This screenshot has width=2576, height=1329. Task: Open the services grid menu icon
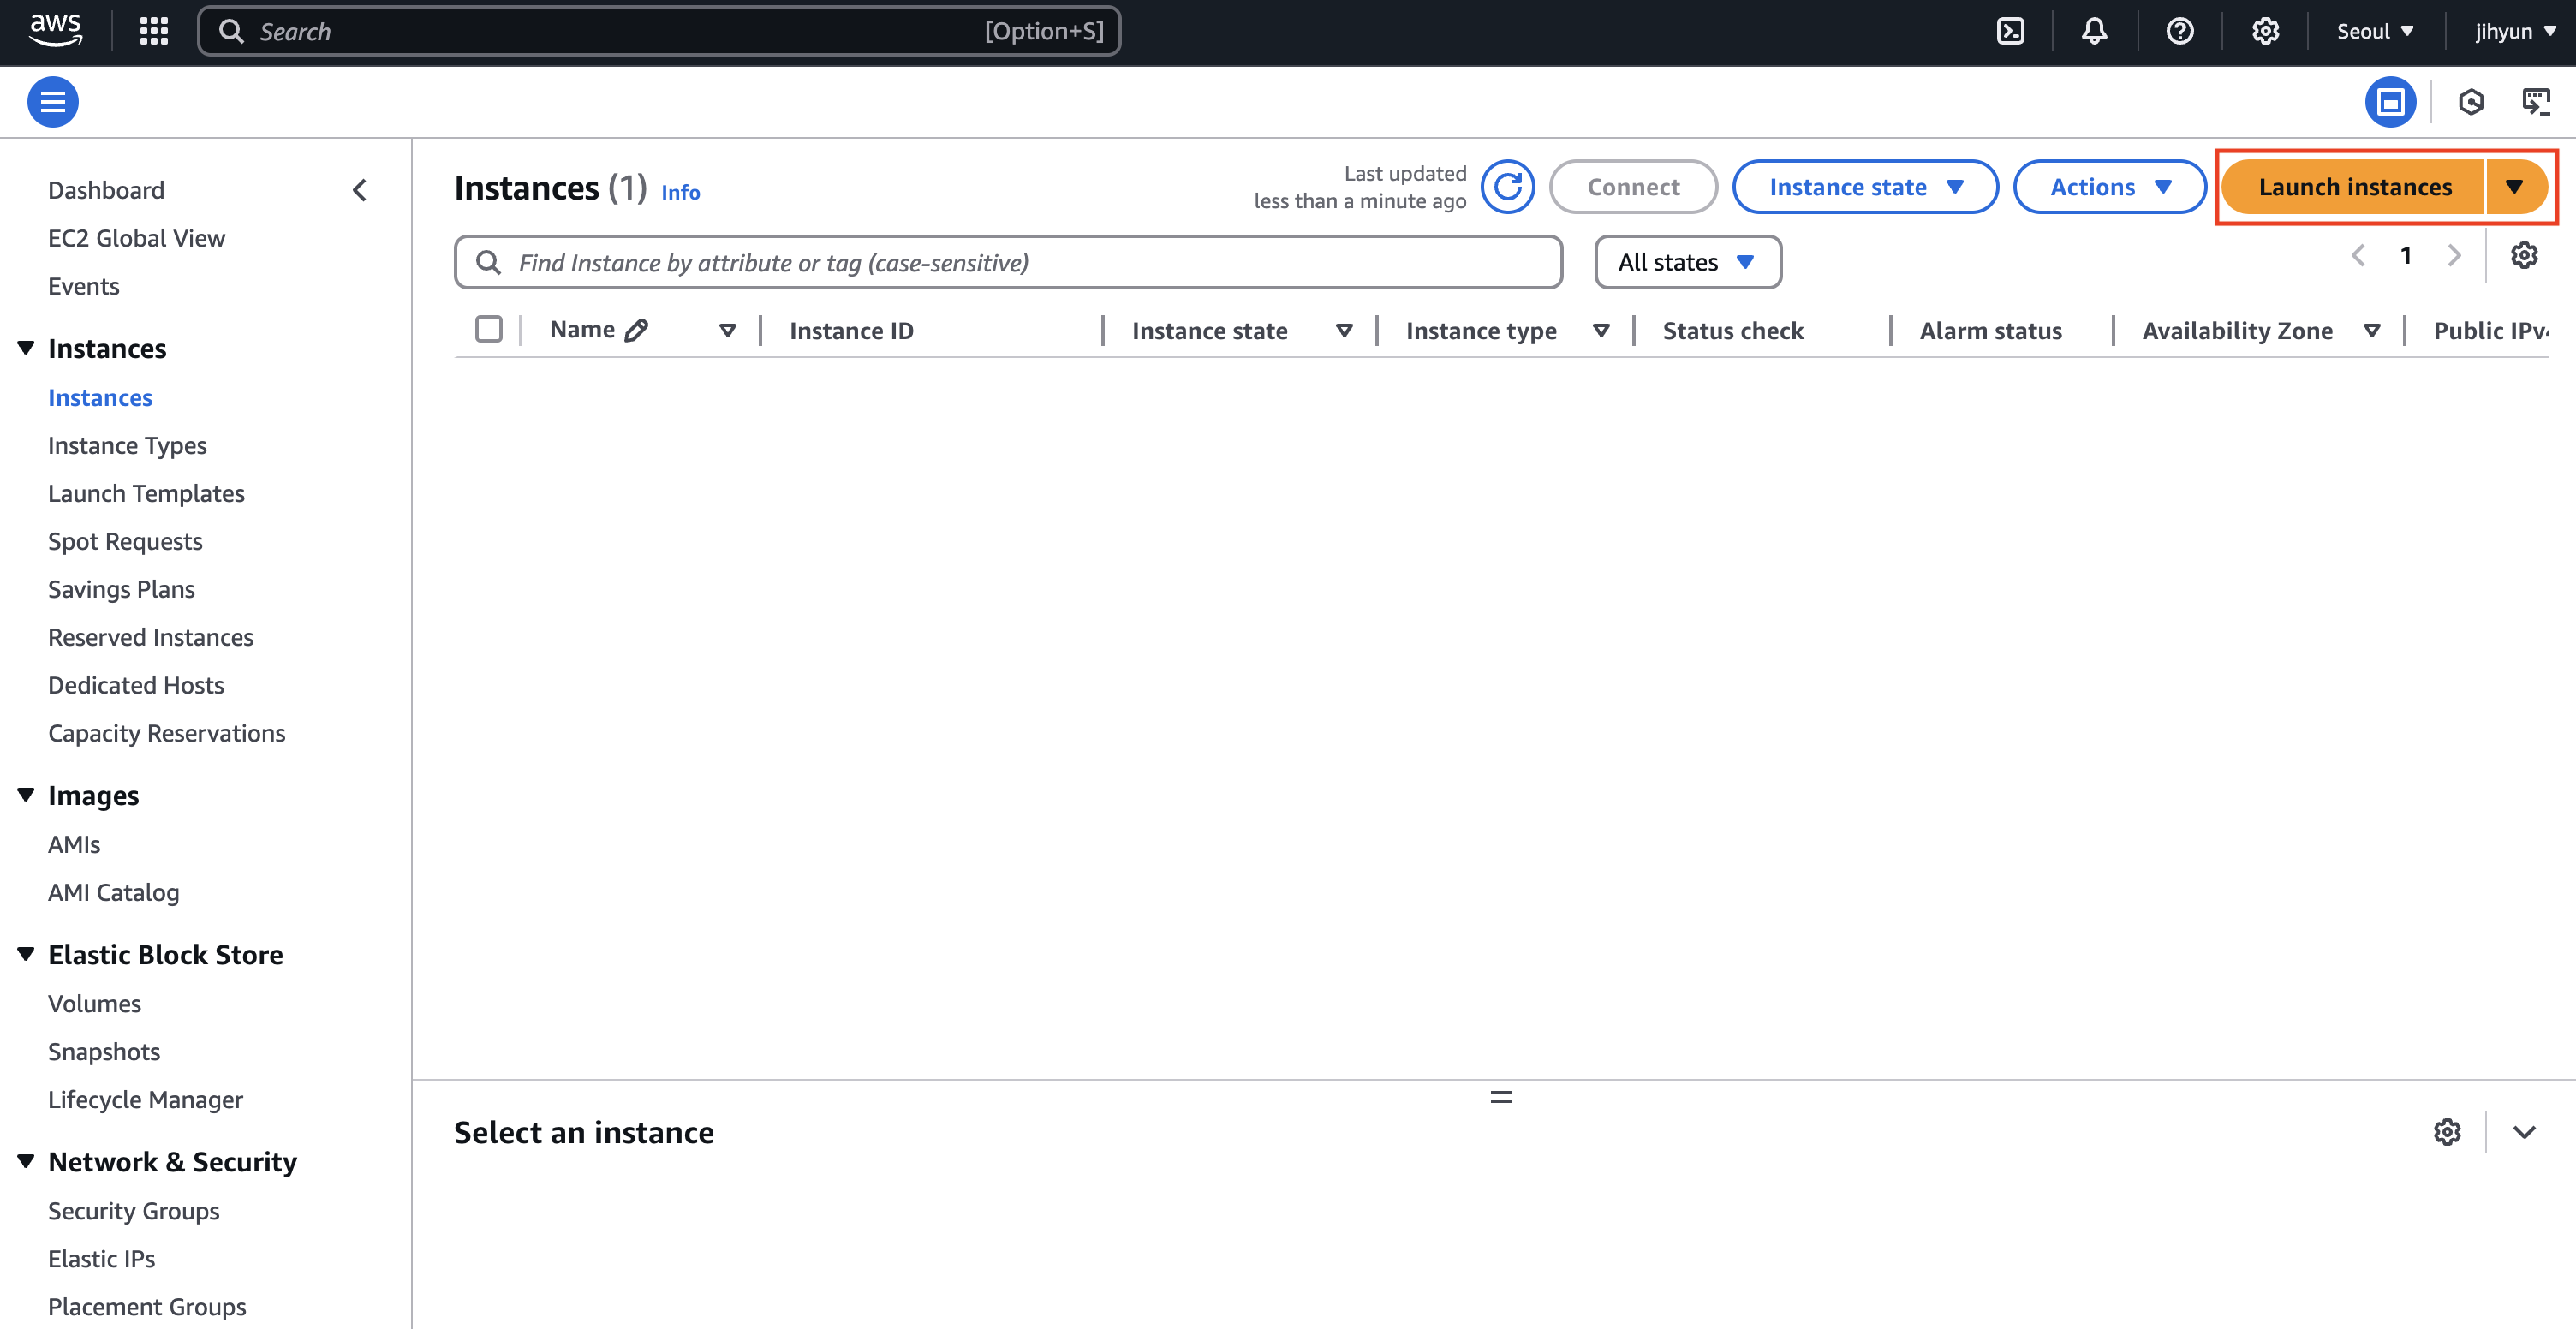(154, 31)
